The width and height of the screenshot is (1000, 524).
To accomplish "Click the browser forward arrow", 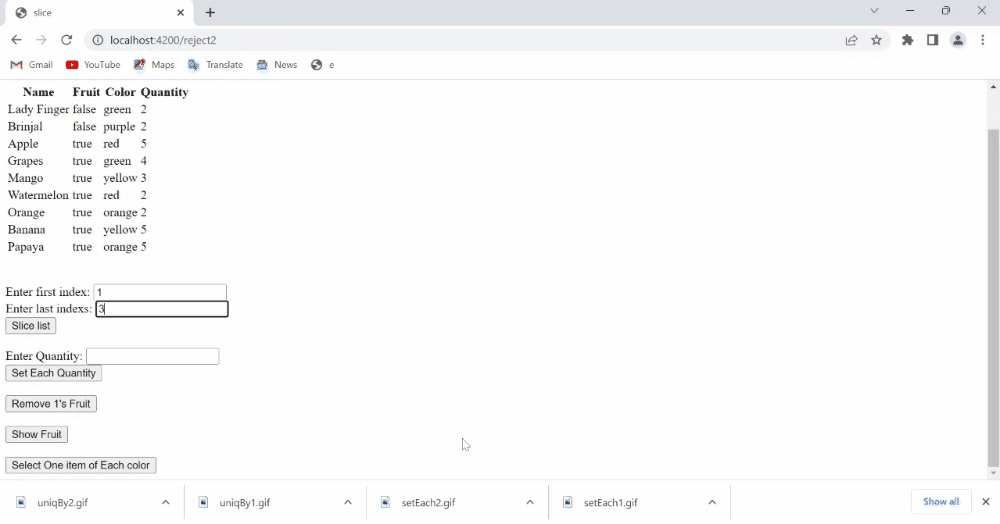I will click(41, 40).
